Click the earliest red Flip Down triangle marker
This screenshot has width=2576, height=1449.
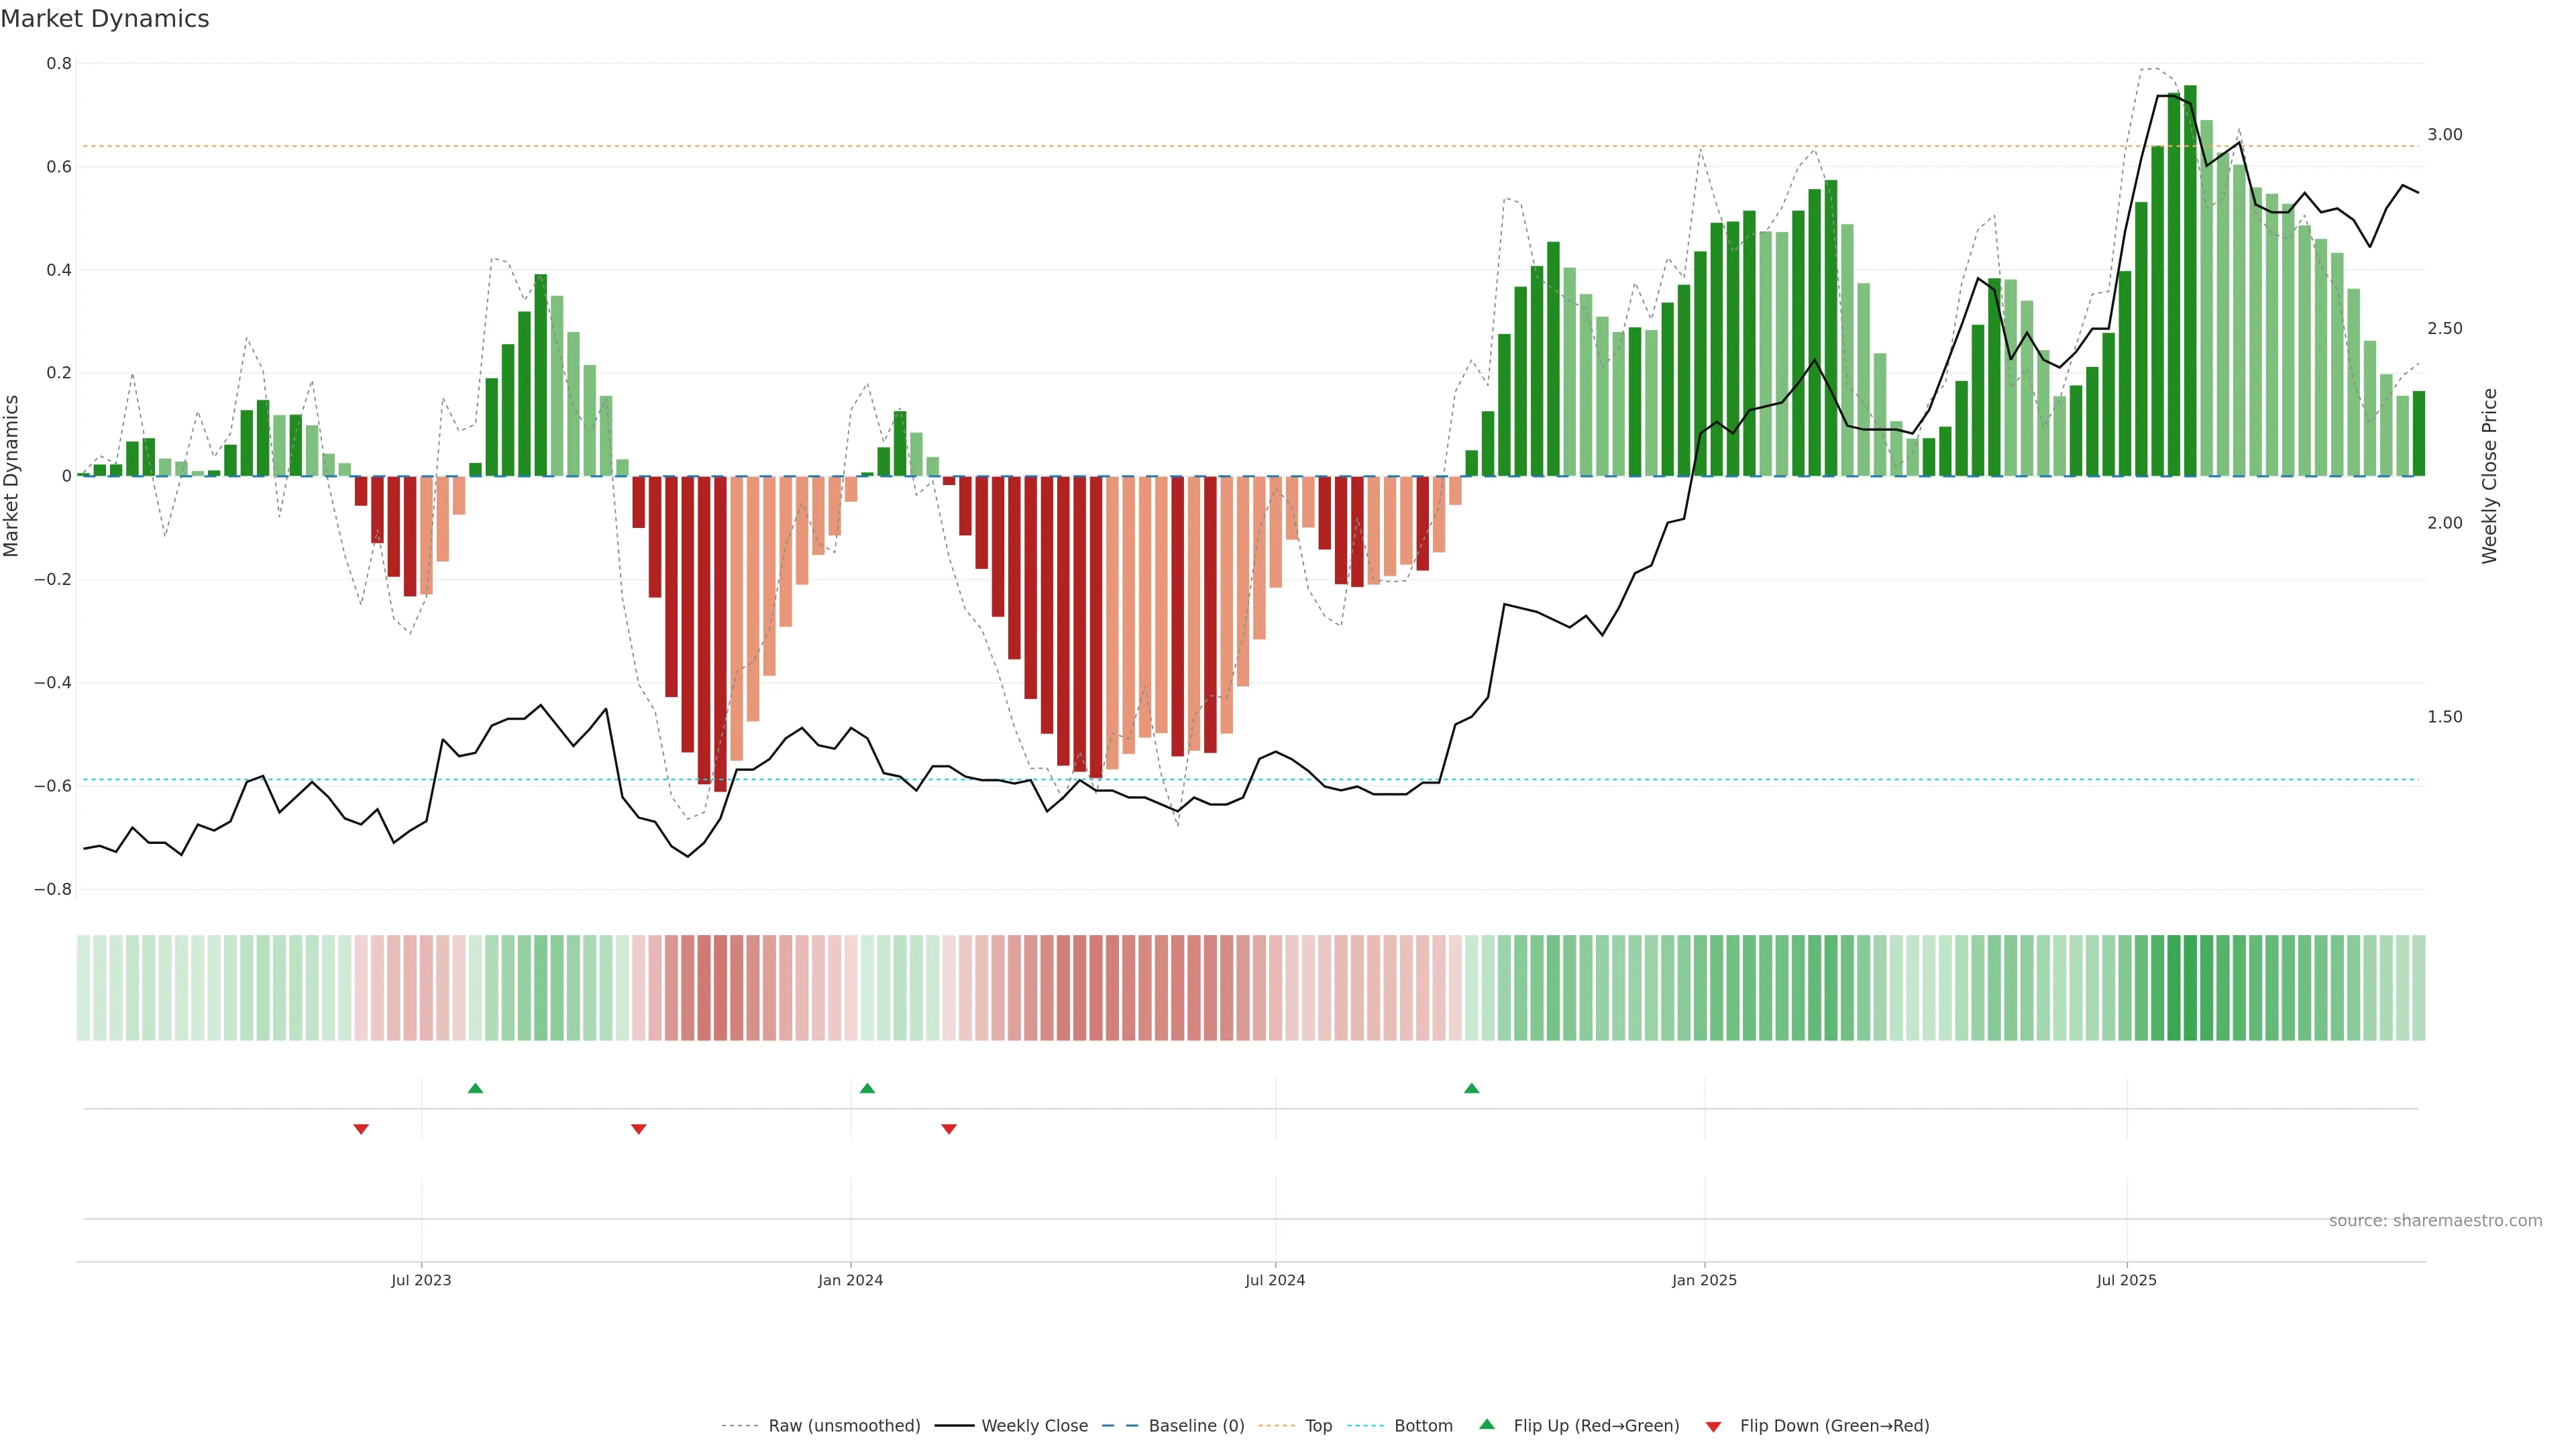click(361, 1129)
